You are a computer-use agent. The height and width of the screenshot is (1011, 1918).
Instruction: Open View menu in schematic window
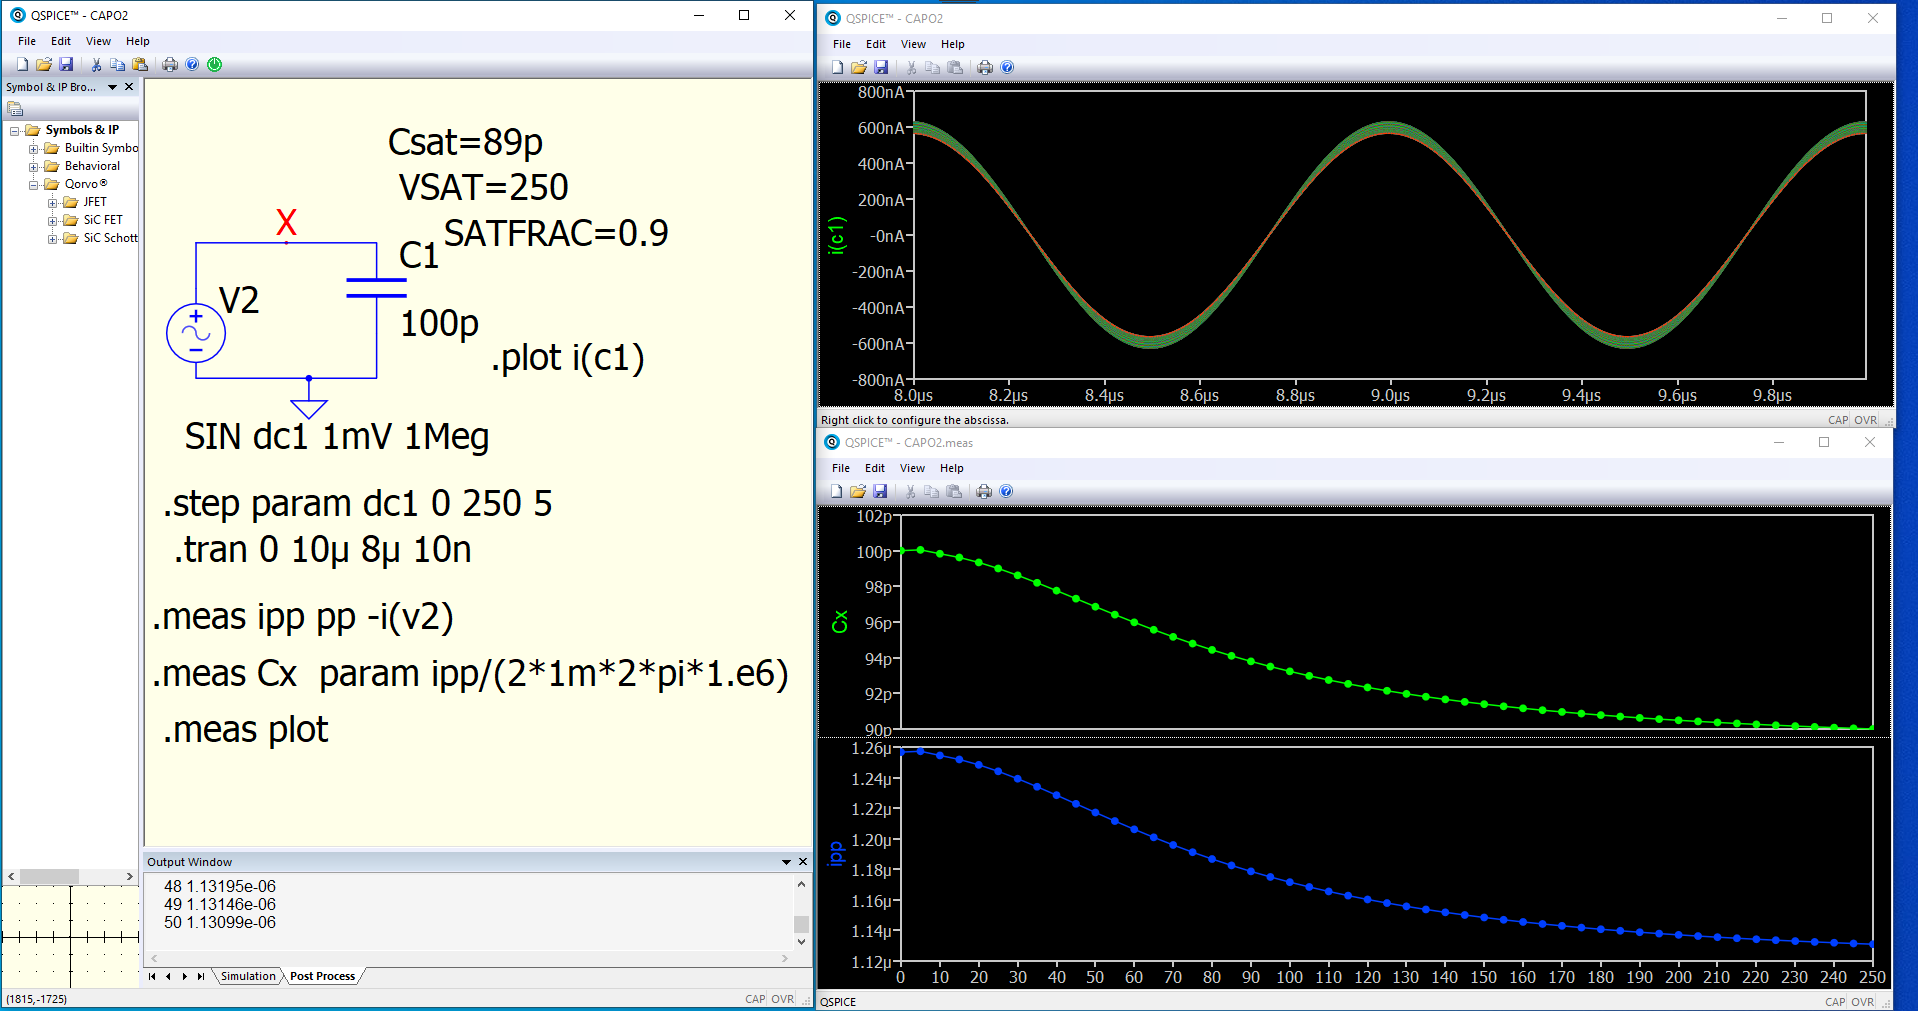coord(98,41)
